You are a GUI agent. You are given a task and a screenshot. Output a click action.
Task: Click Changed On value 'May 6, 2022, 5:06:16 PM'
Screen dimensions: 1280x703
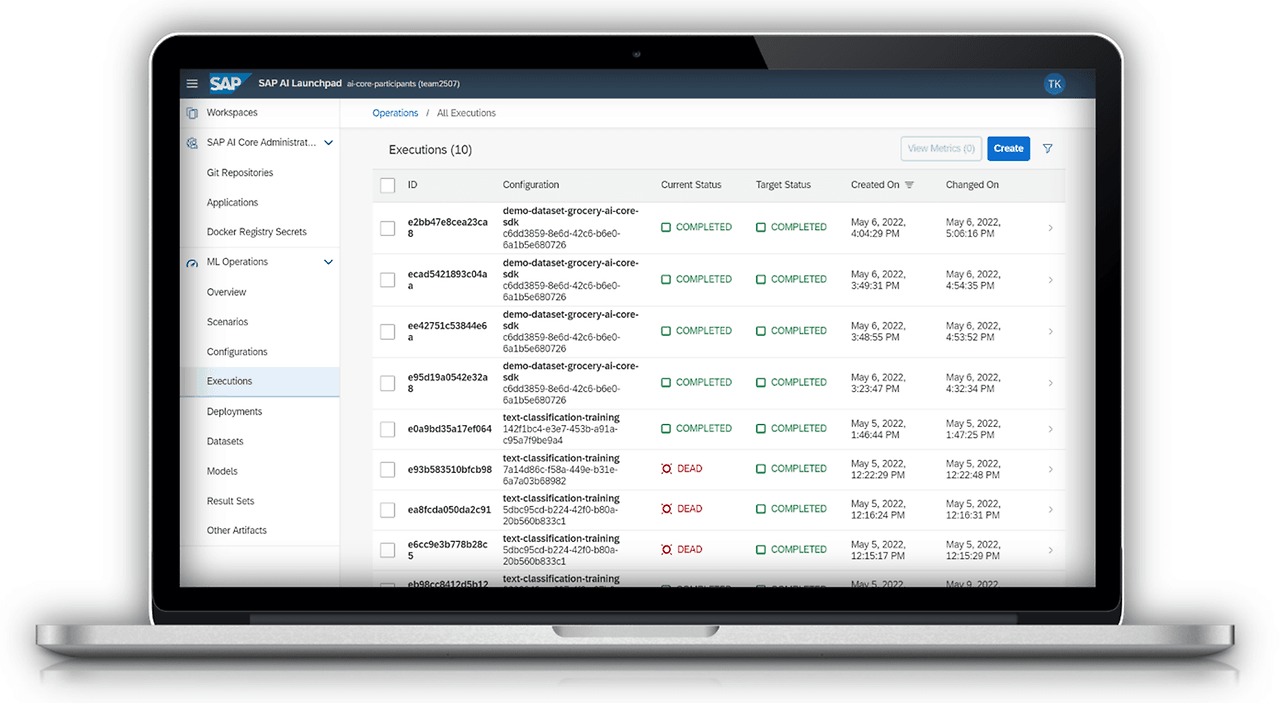pos(973,228)
